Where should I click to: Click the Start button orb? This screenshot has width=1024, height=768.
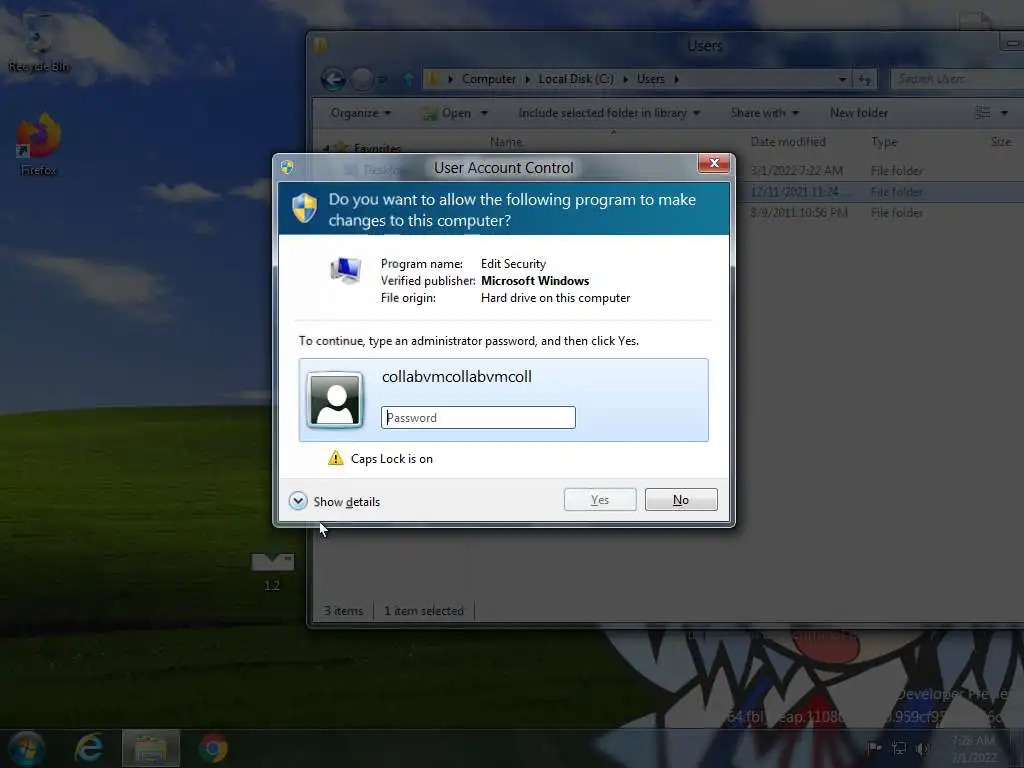26,748
